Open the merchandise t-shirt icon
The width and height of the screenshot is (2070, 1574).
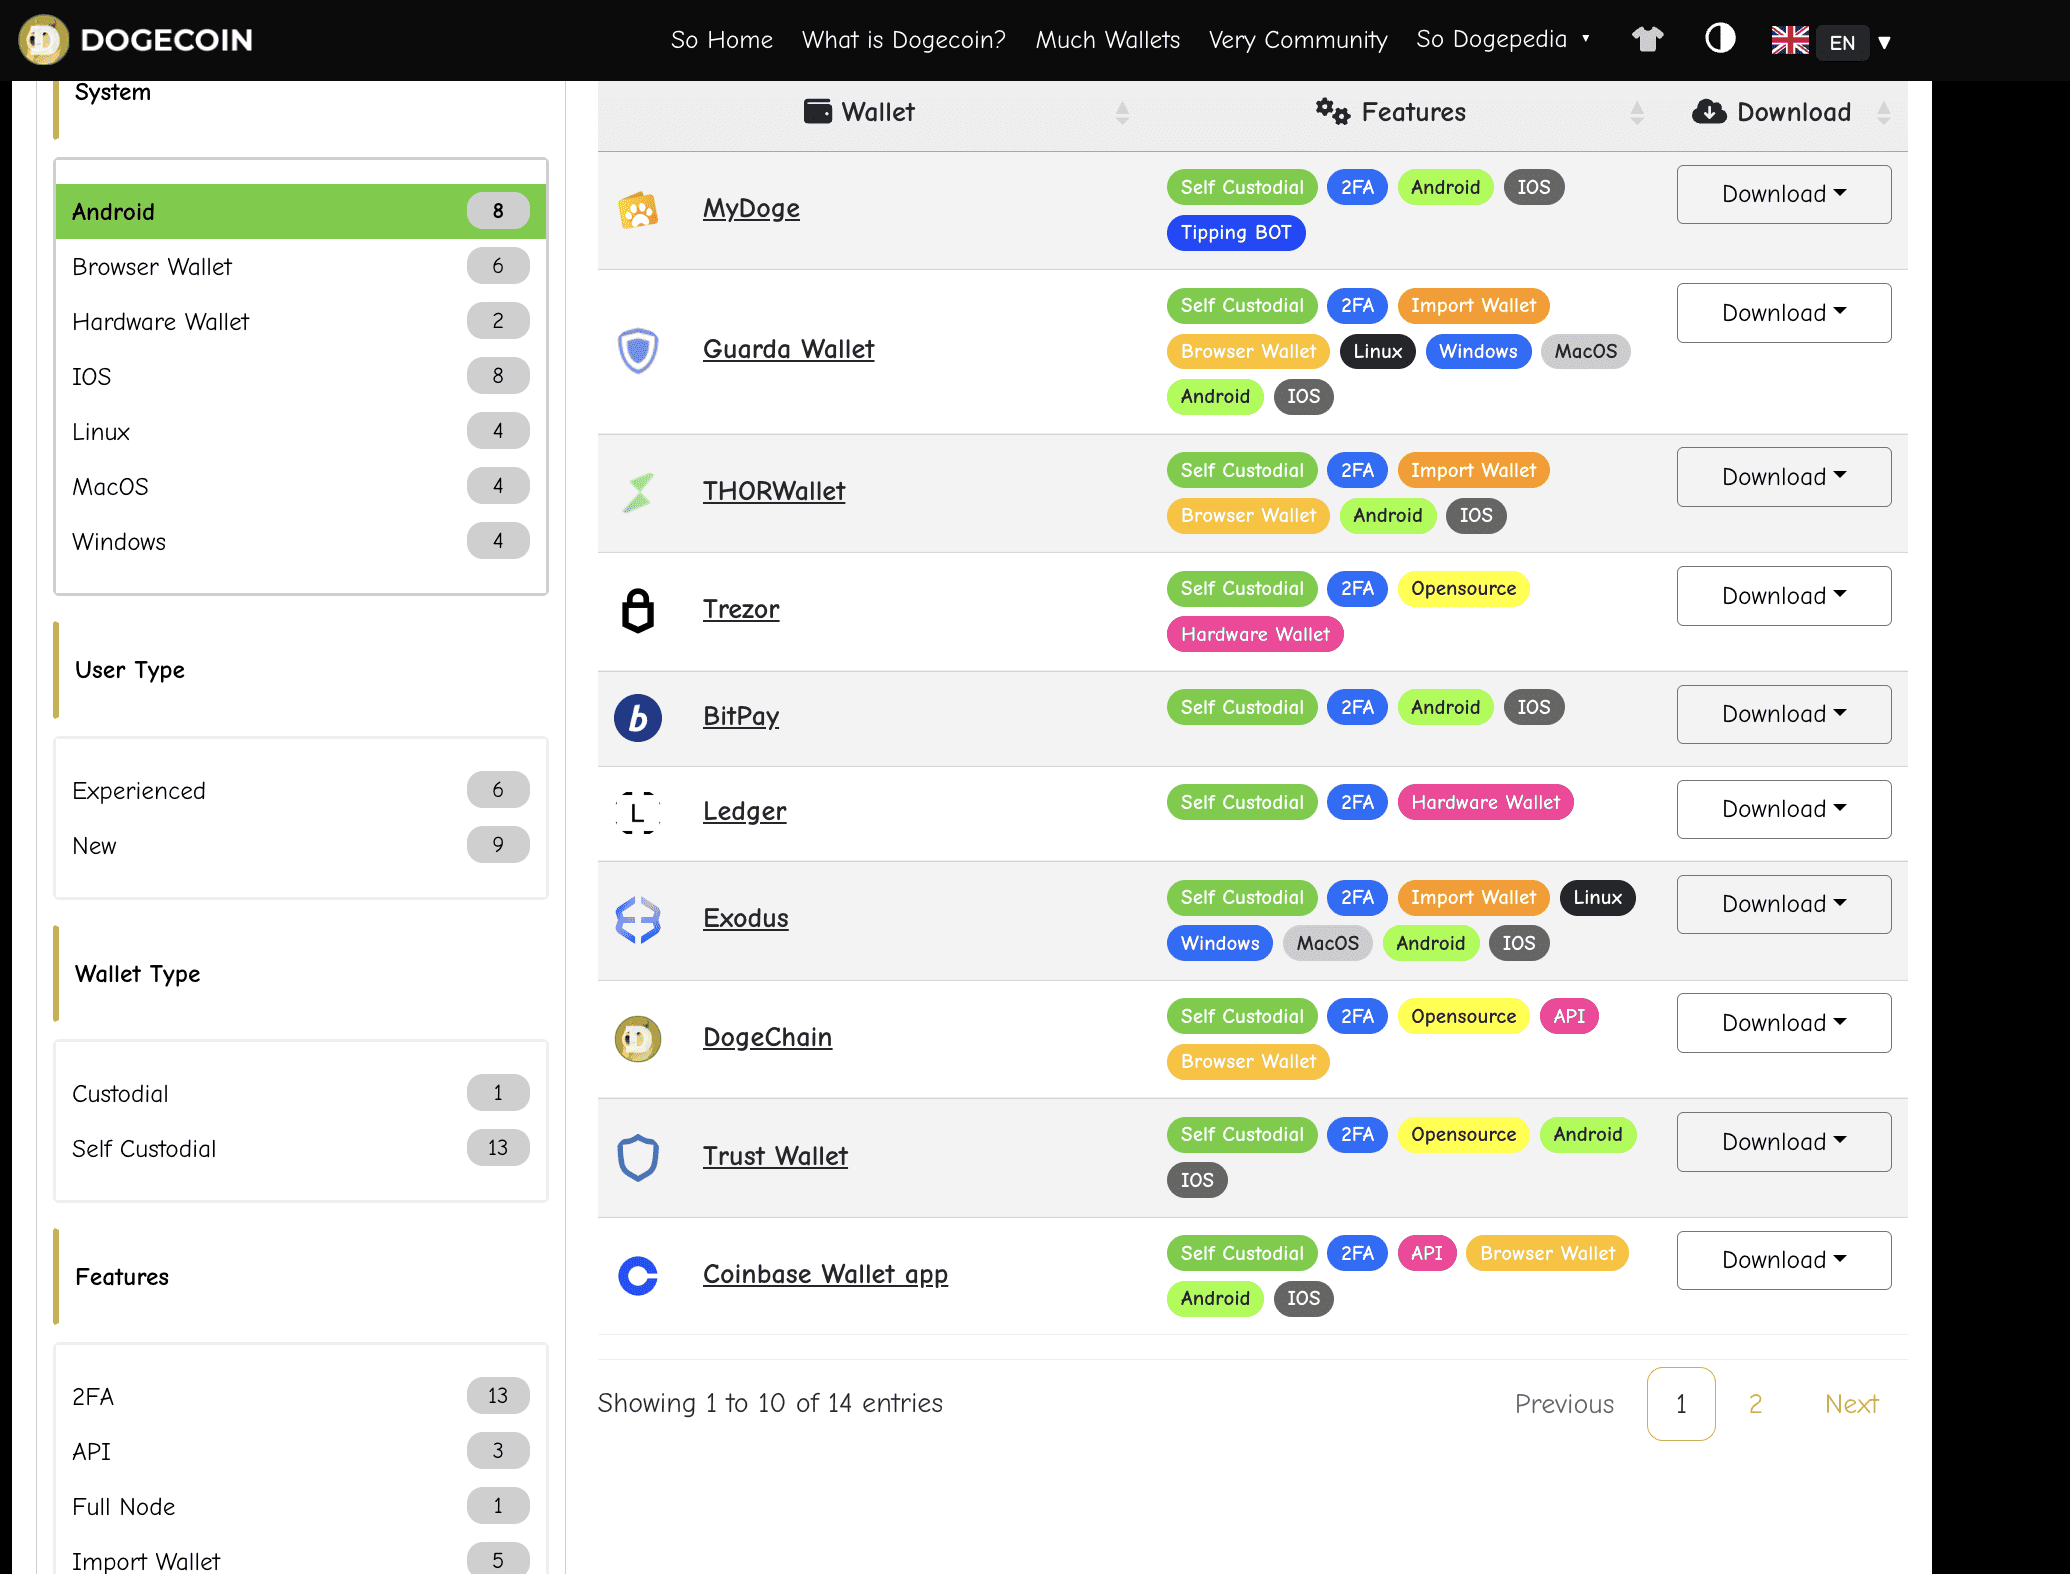[x=1647, y=40]
